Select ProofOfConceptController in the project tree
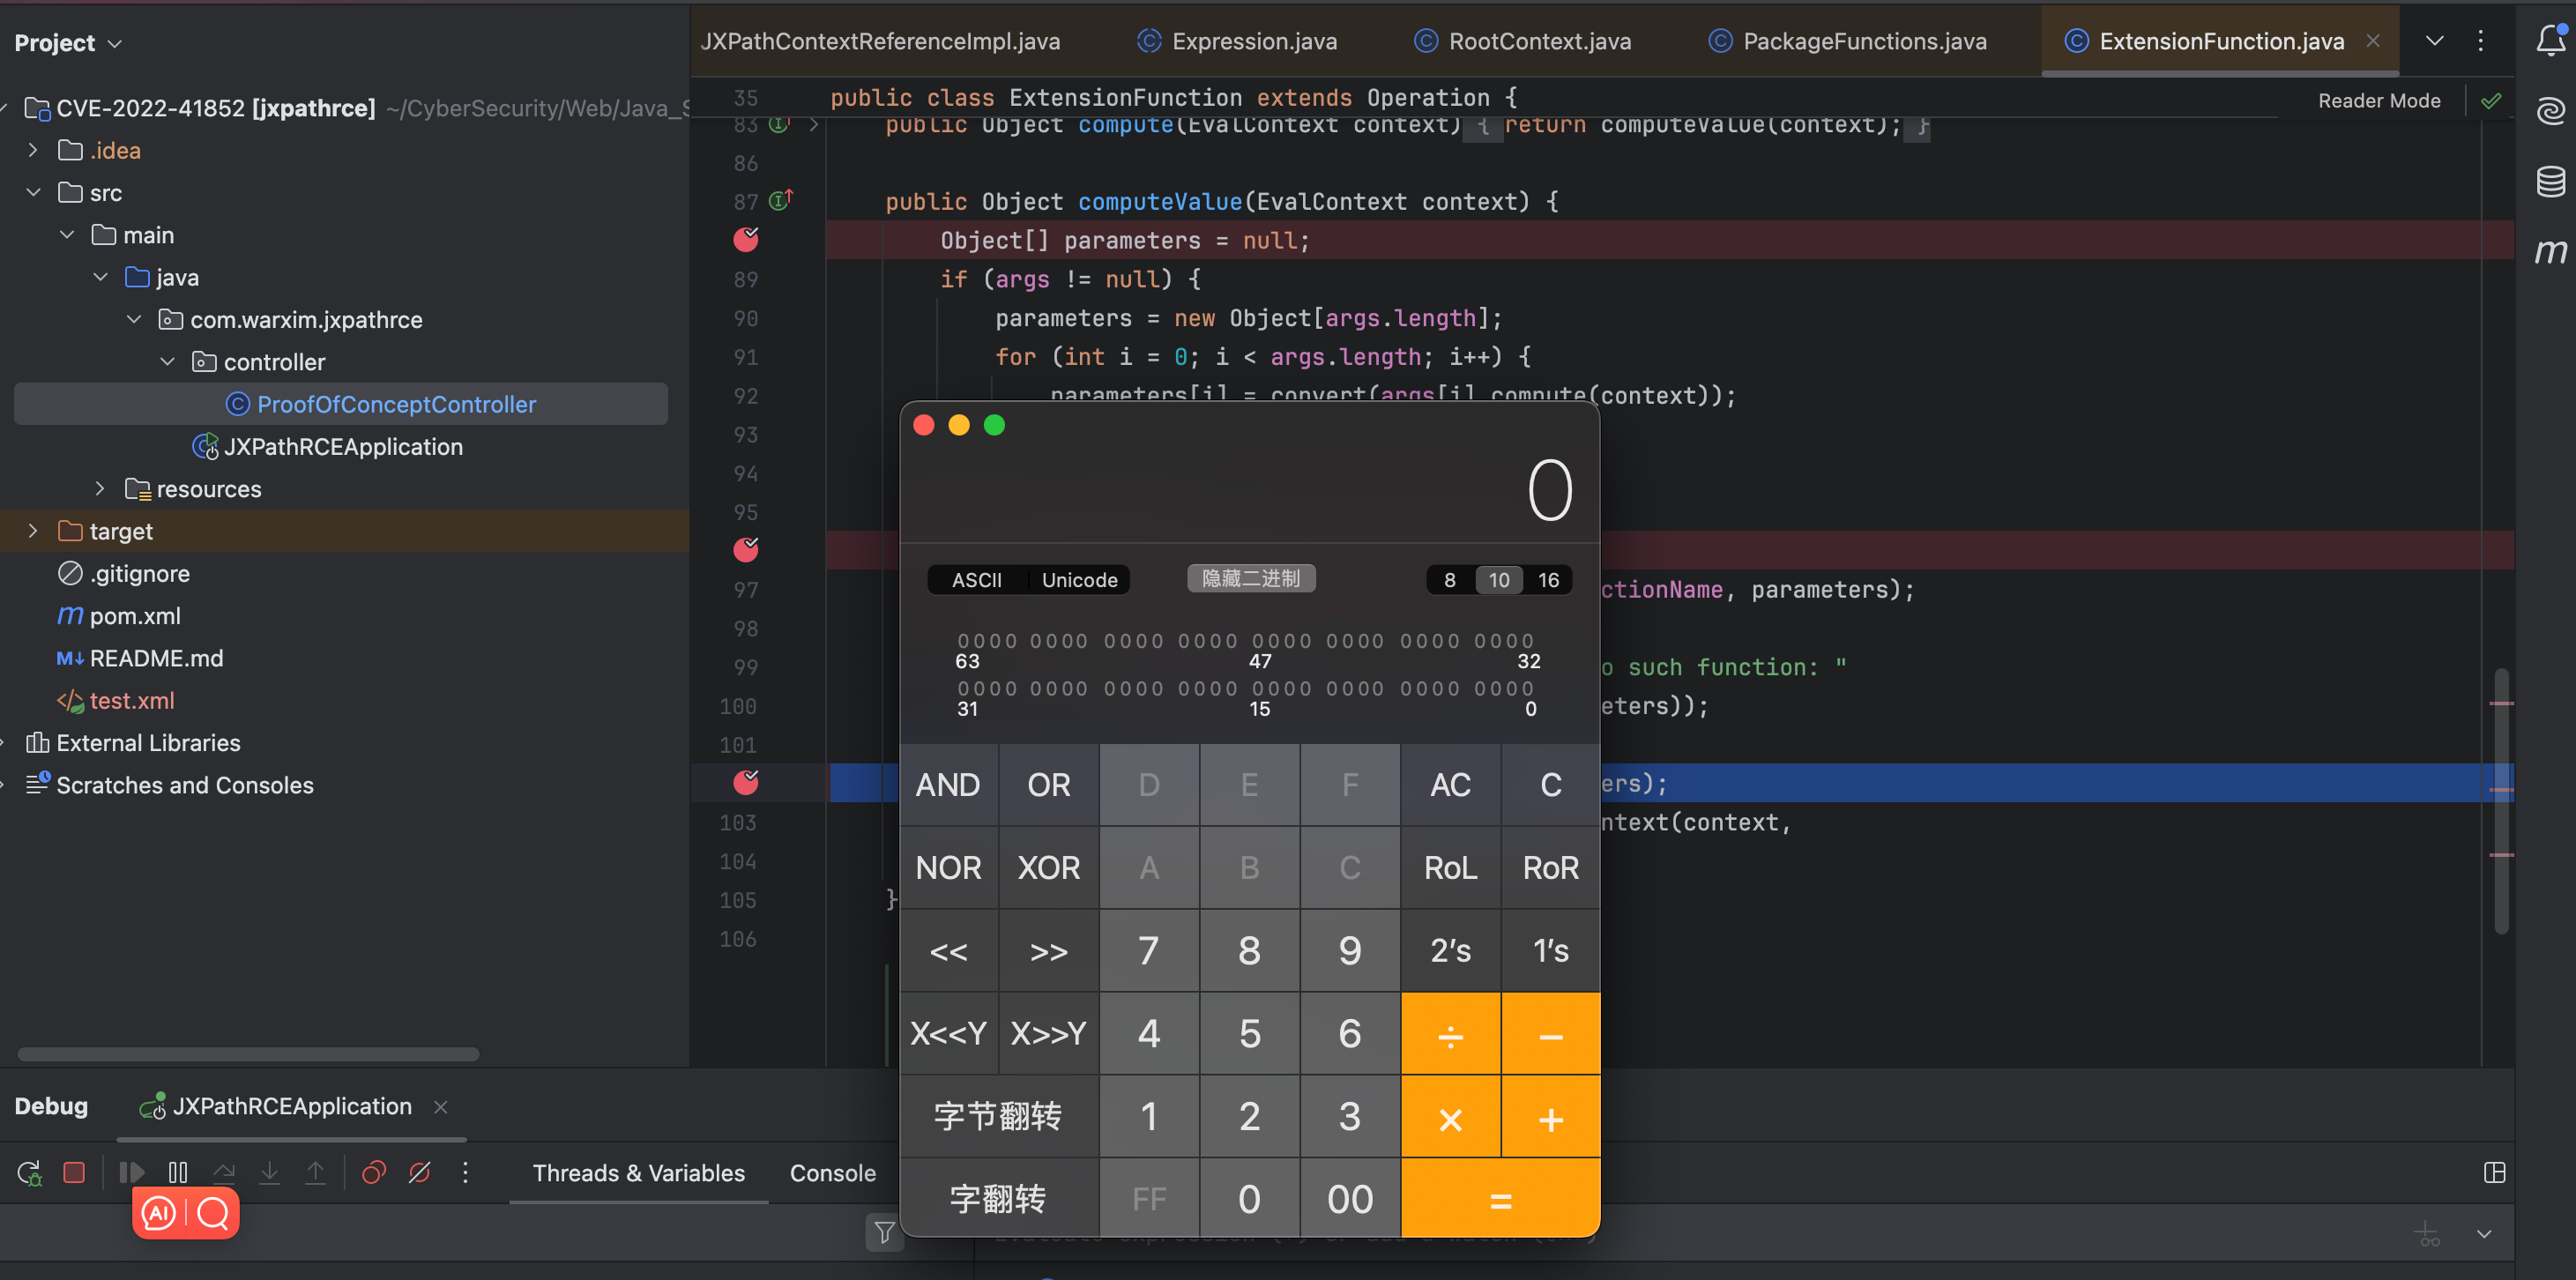This screenshot has height=1280, width=2576. (x=341, y=404)
